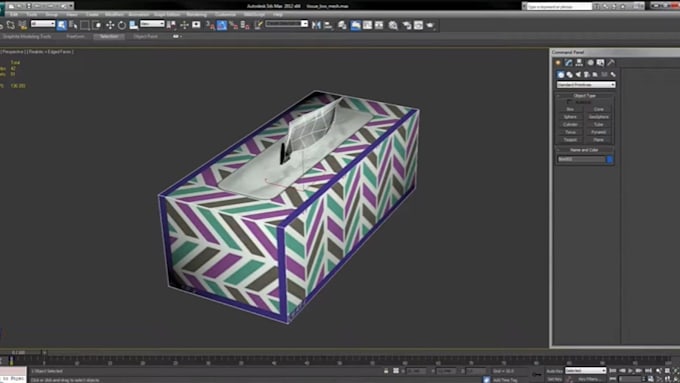Switch to the Motion command panel tab
The width and height of the screenshot is (680, 383).
[590, 62]
